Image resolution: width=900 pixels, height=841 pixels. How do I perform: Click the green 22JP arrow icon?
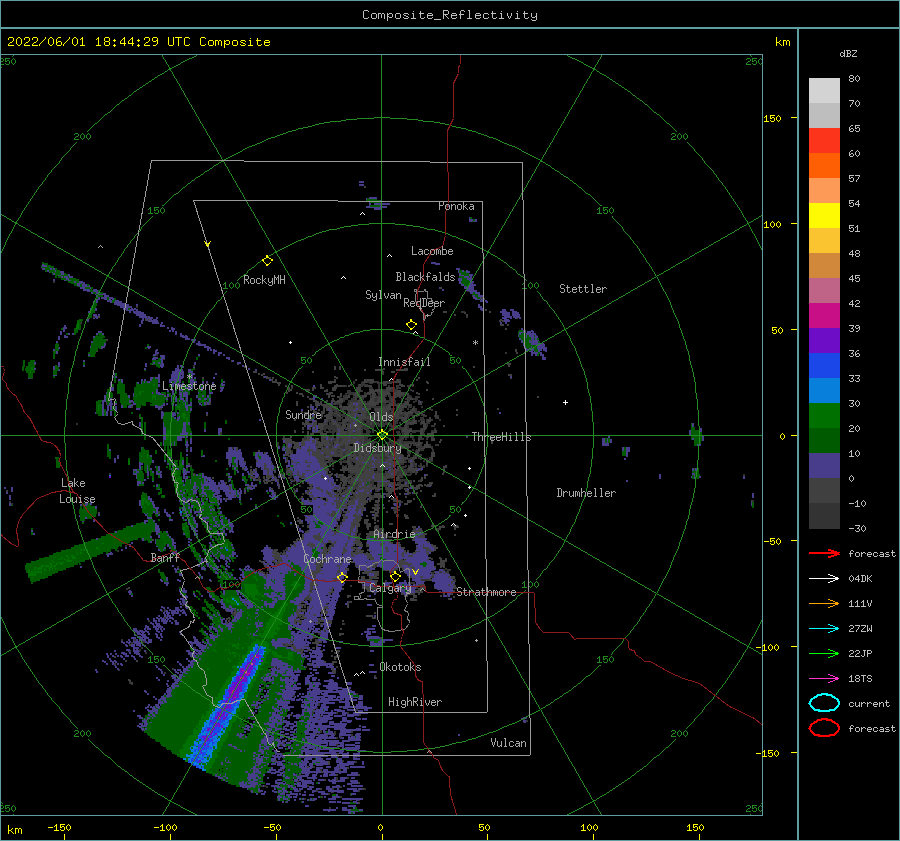tap(824, 653)
